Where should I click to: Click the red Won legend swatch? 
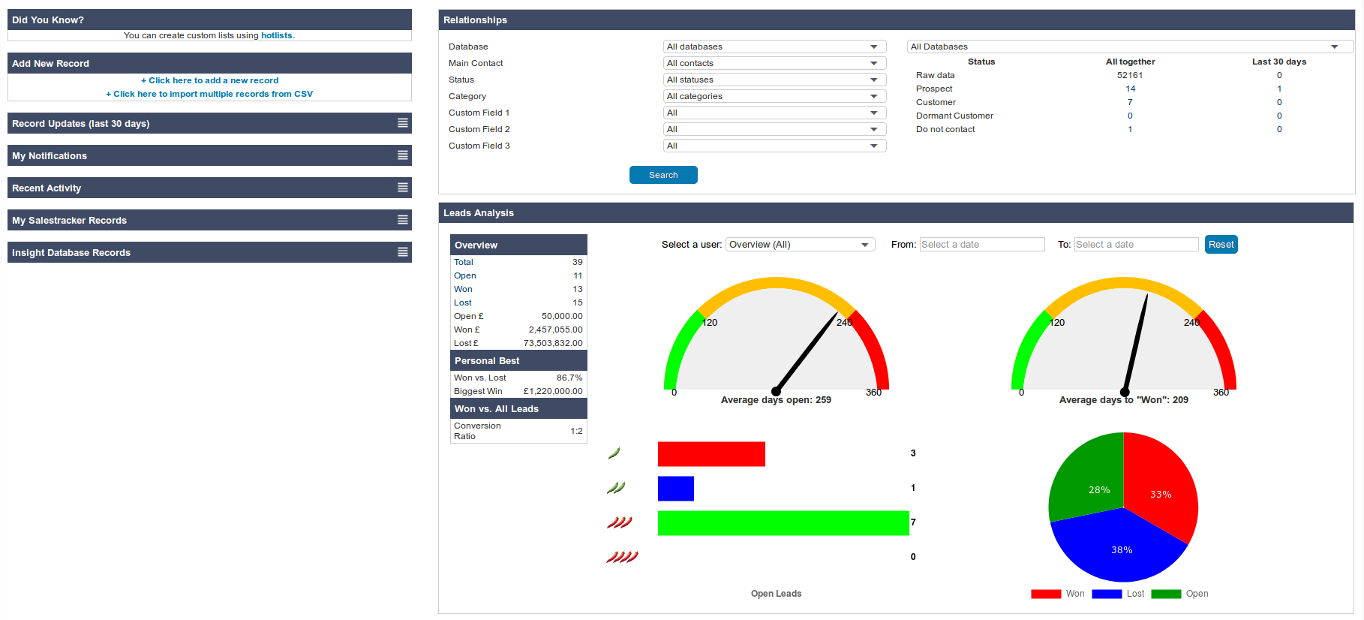tap(1045, 594)
